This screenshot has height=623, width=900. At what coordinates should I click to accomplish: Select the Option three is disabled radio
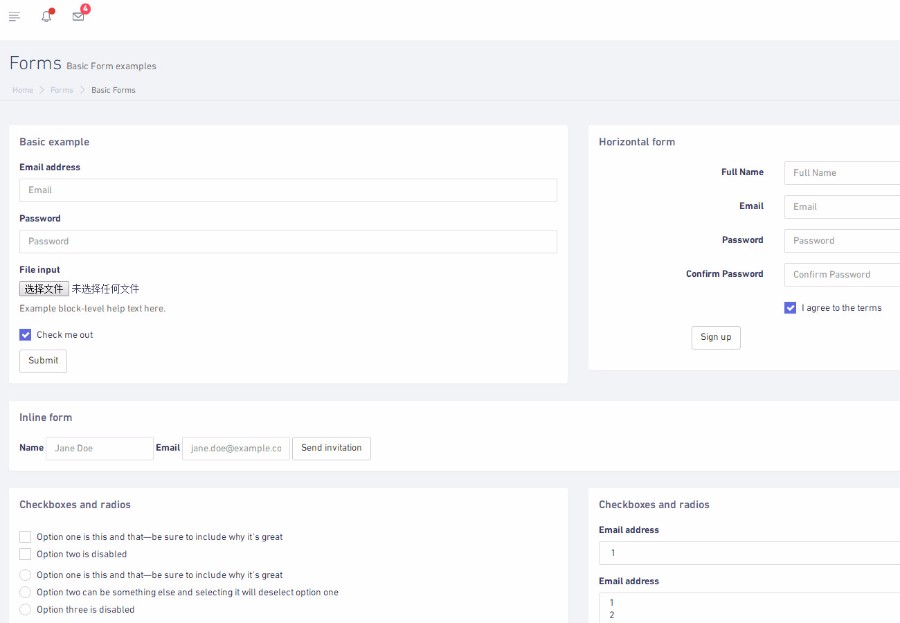click(25, 609)
